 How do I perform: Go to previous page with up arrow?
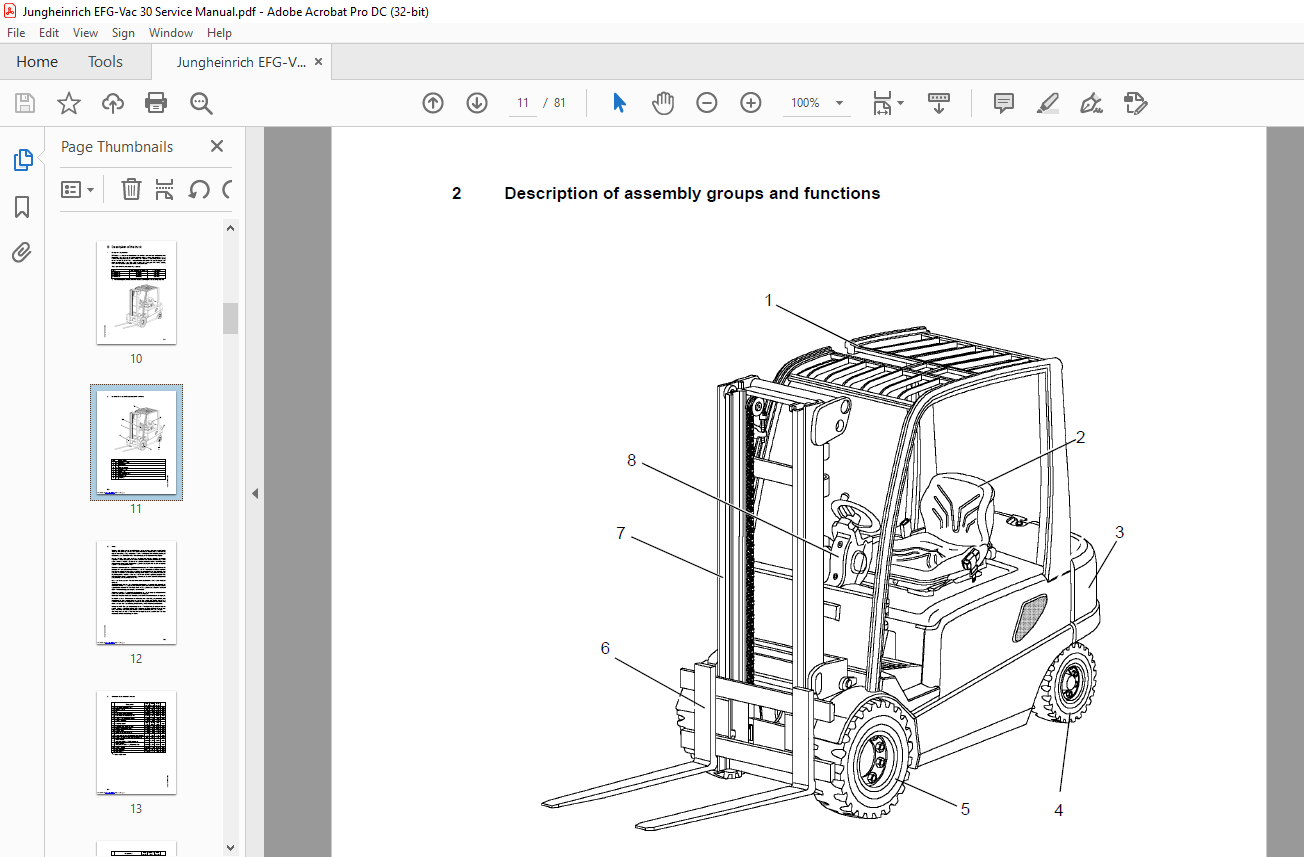coord(433,103)
